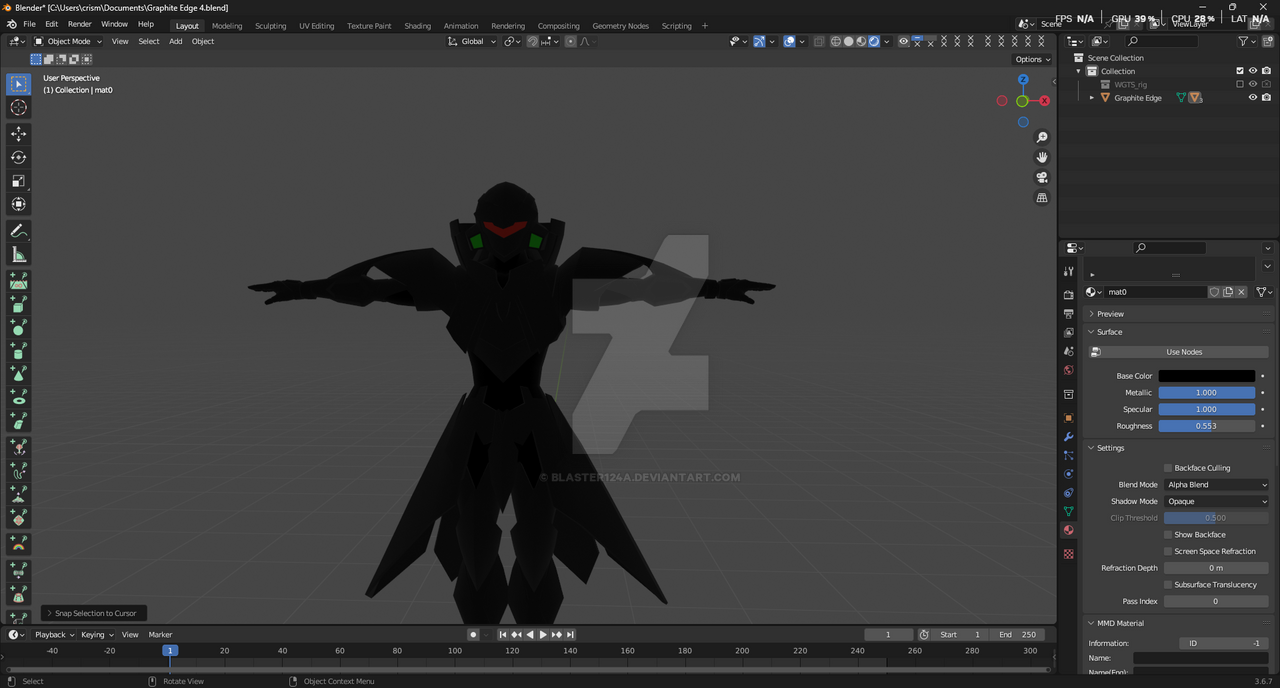The height and width of the screenshot is (688, 1280).
Task: Open the Base Color swatch
Action: coord(1206,376)
